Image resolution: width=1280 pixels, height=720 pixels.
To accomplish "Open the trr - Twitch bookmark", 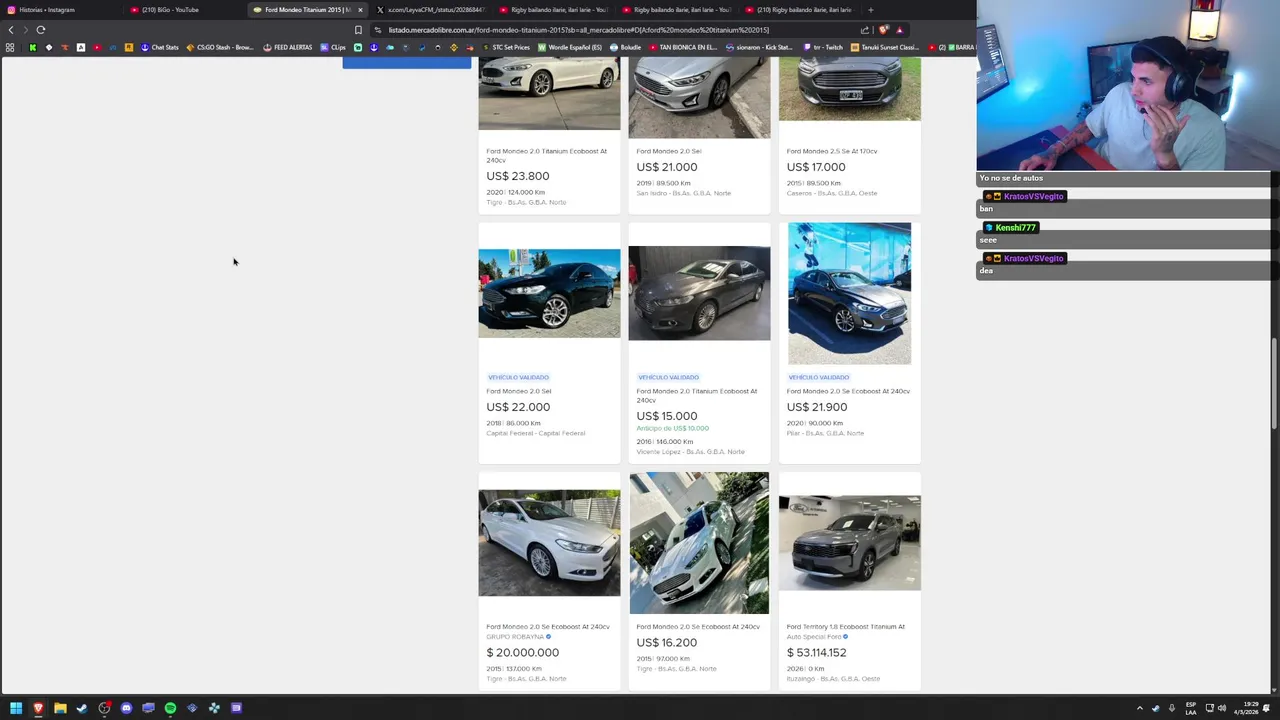I will pos(823,47).
